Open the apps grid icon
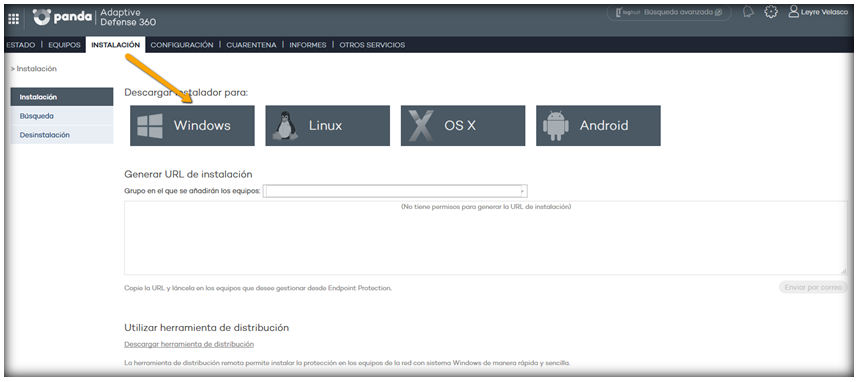 tap(14, 19)
